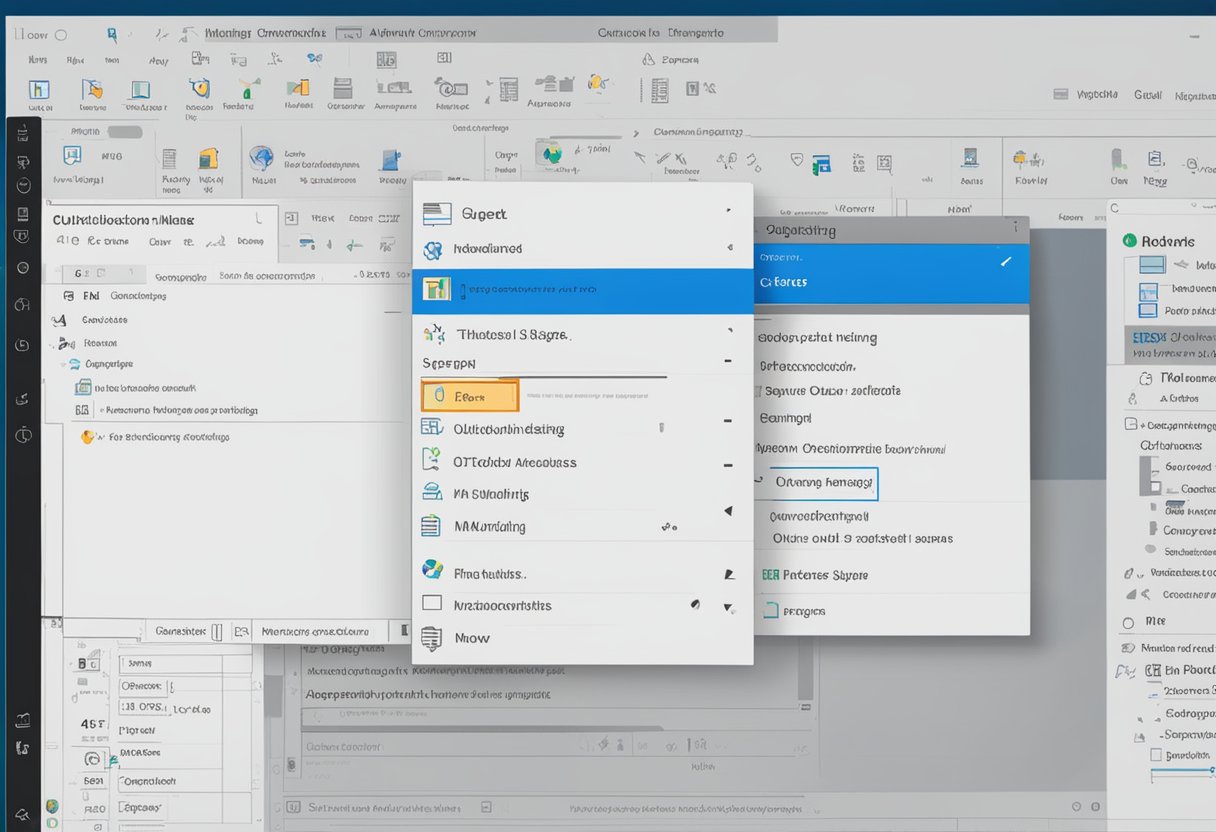Click the icon beside the Gigert menu entry
The image size is (1216, 832).
click(x=437, y=214)
